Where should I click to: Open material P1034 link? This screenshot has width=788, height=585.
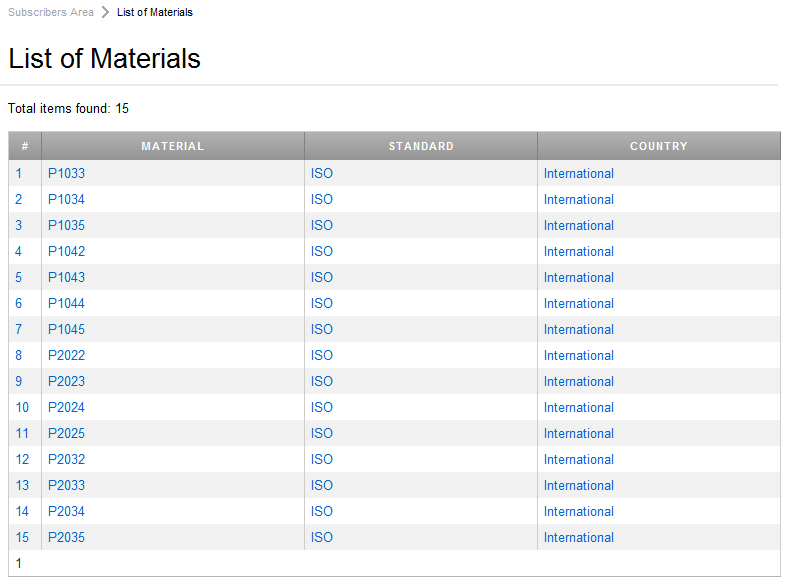66,199
